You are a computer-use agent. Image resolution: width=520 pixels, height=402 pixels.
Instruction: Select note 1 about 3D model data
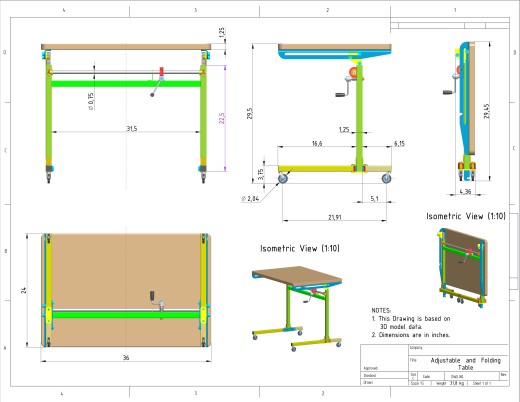(411, 323)
